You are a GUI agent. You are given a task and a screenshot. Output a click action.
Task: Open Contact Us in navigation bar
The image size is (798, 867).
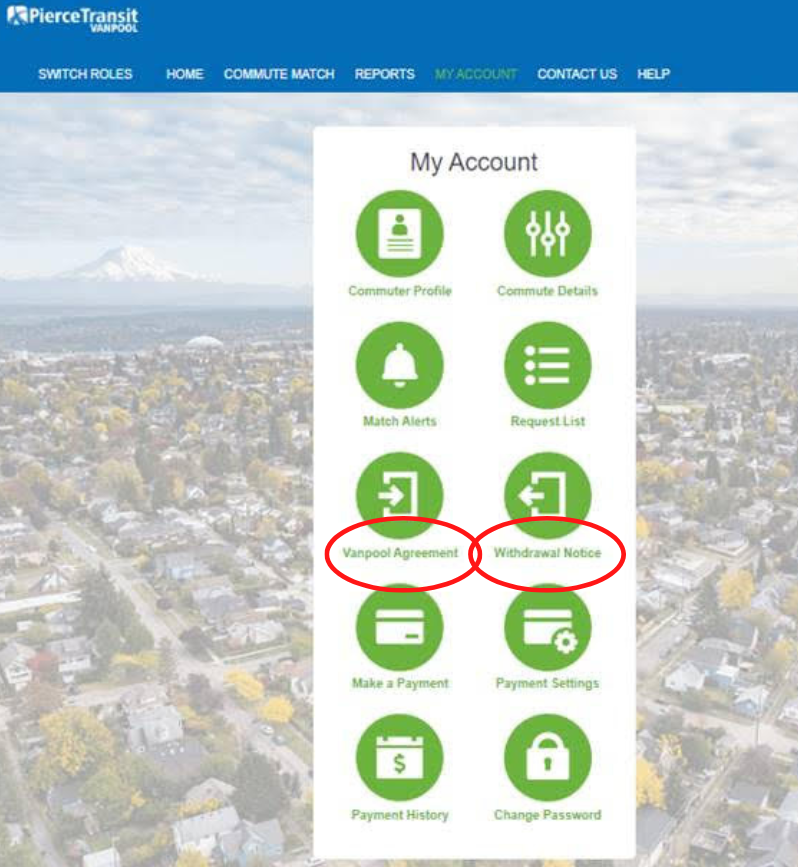click(x=577, y=74)
